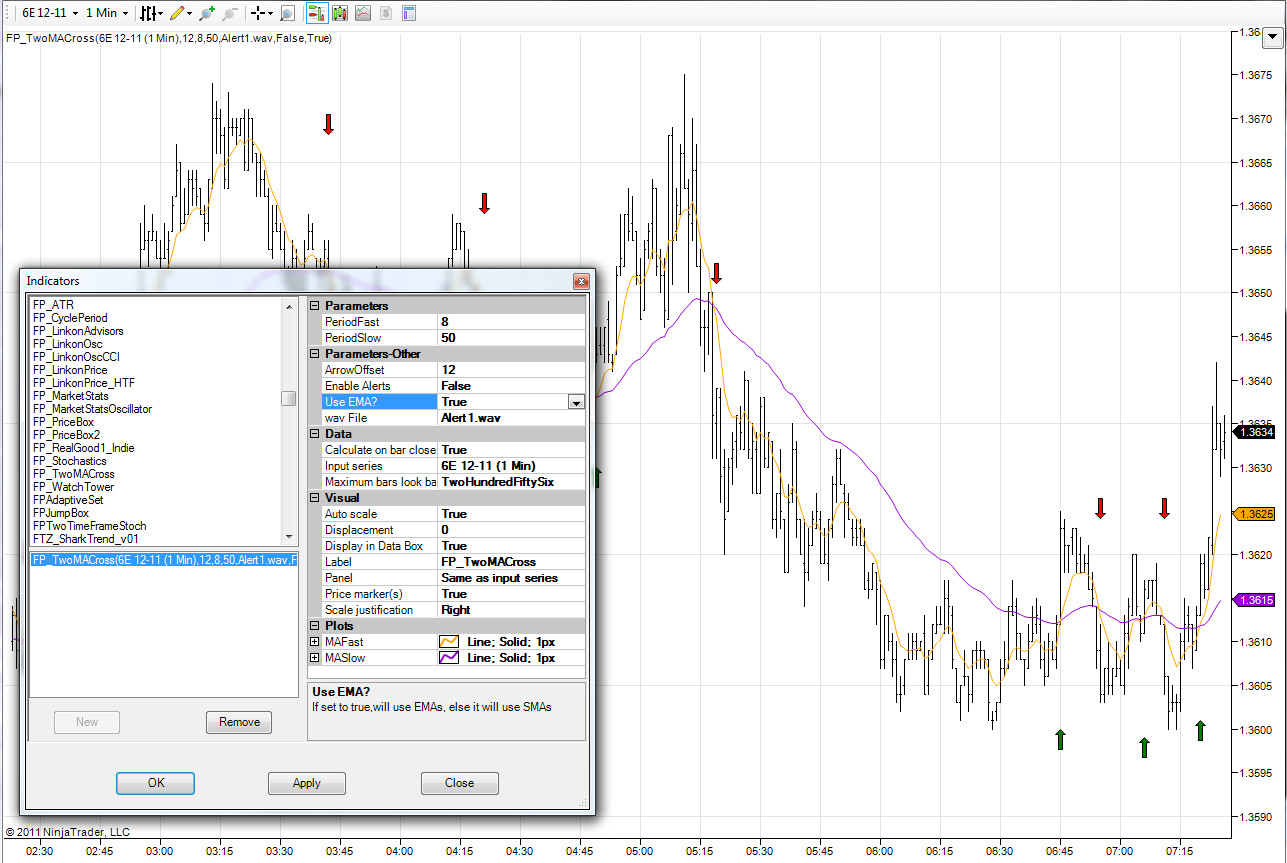Viewport: 1287px width, 863px height.
Task: Click the Calculate on bar close value
Action: pyautogui.click(x=511, y=450)
